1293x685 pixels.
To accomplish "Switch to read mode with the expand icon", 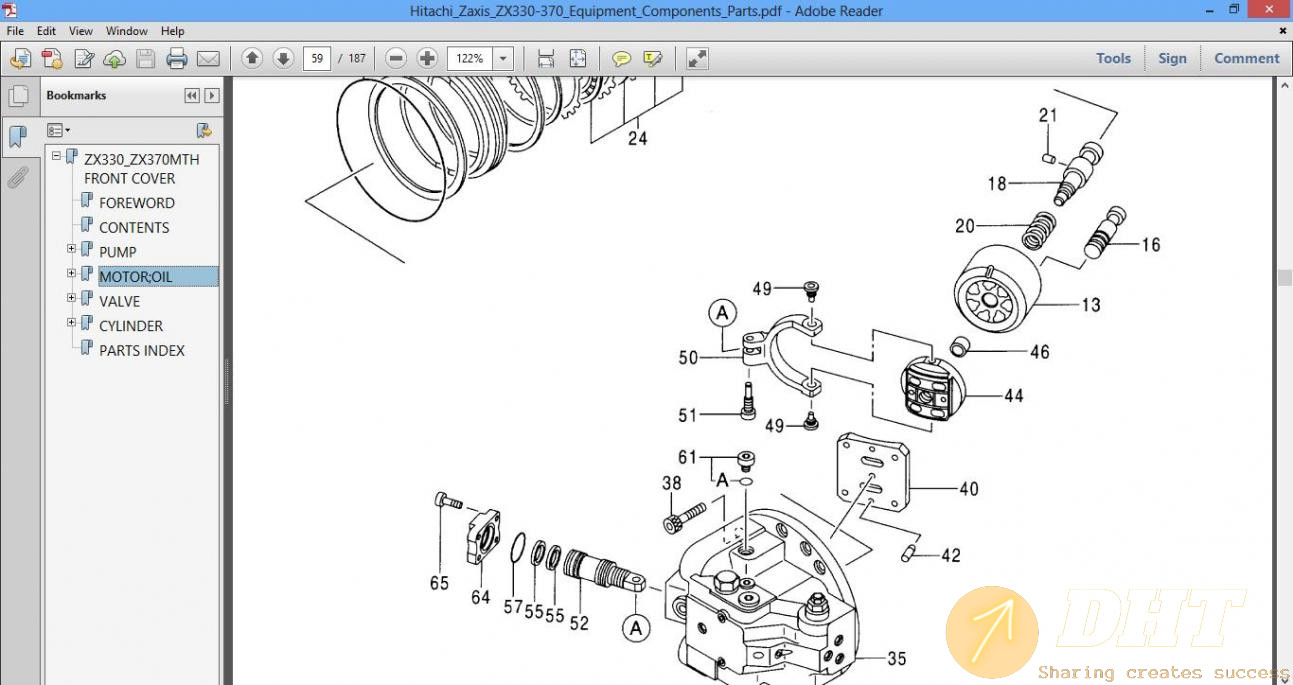I will pyautogui.click(x=698, y=58).
